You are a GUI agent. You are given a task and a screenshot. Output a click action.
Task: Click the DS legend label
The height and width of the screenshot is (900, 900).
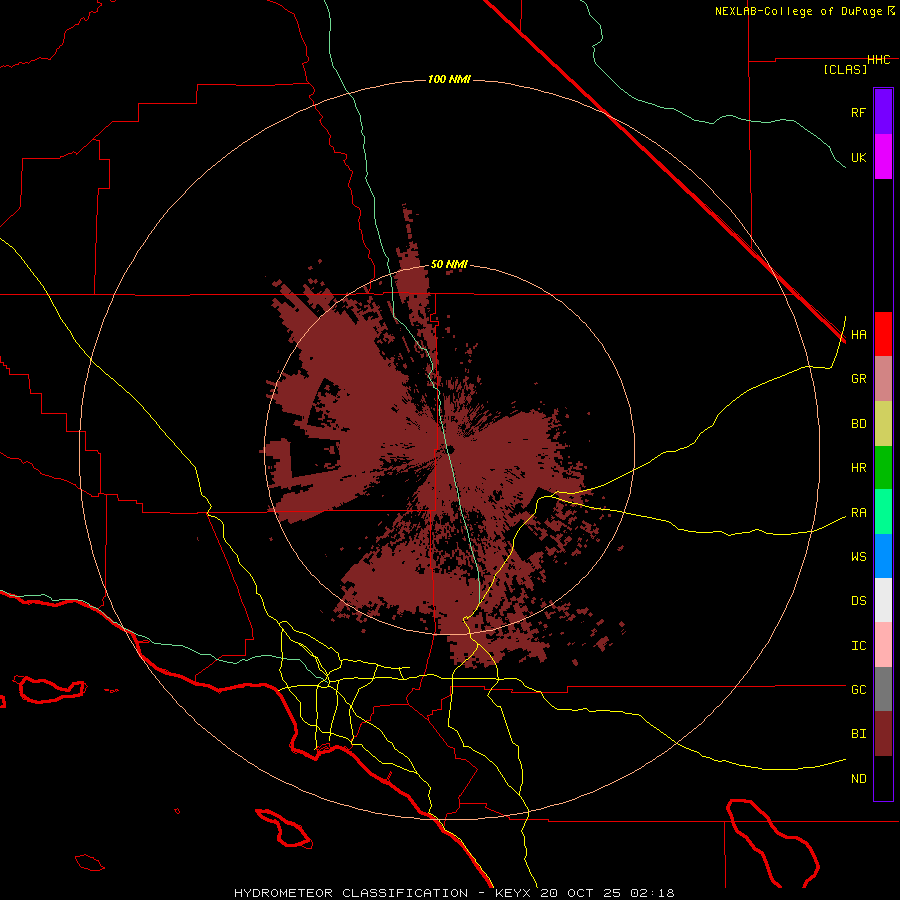point(858,601)
